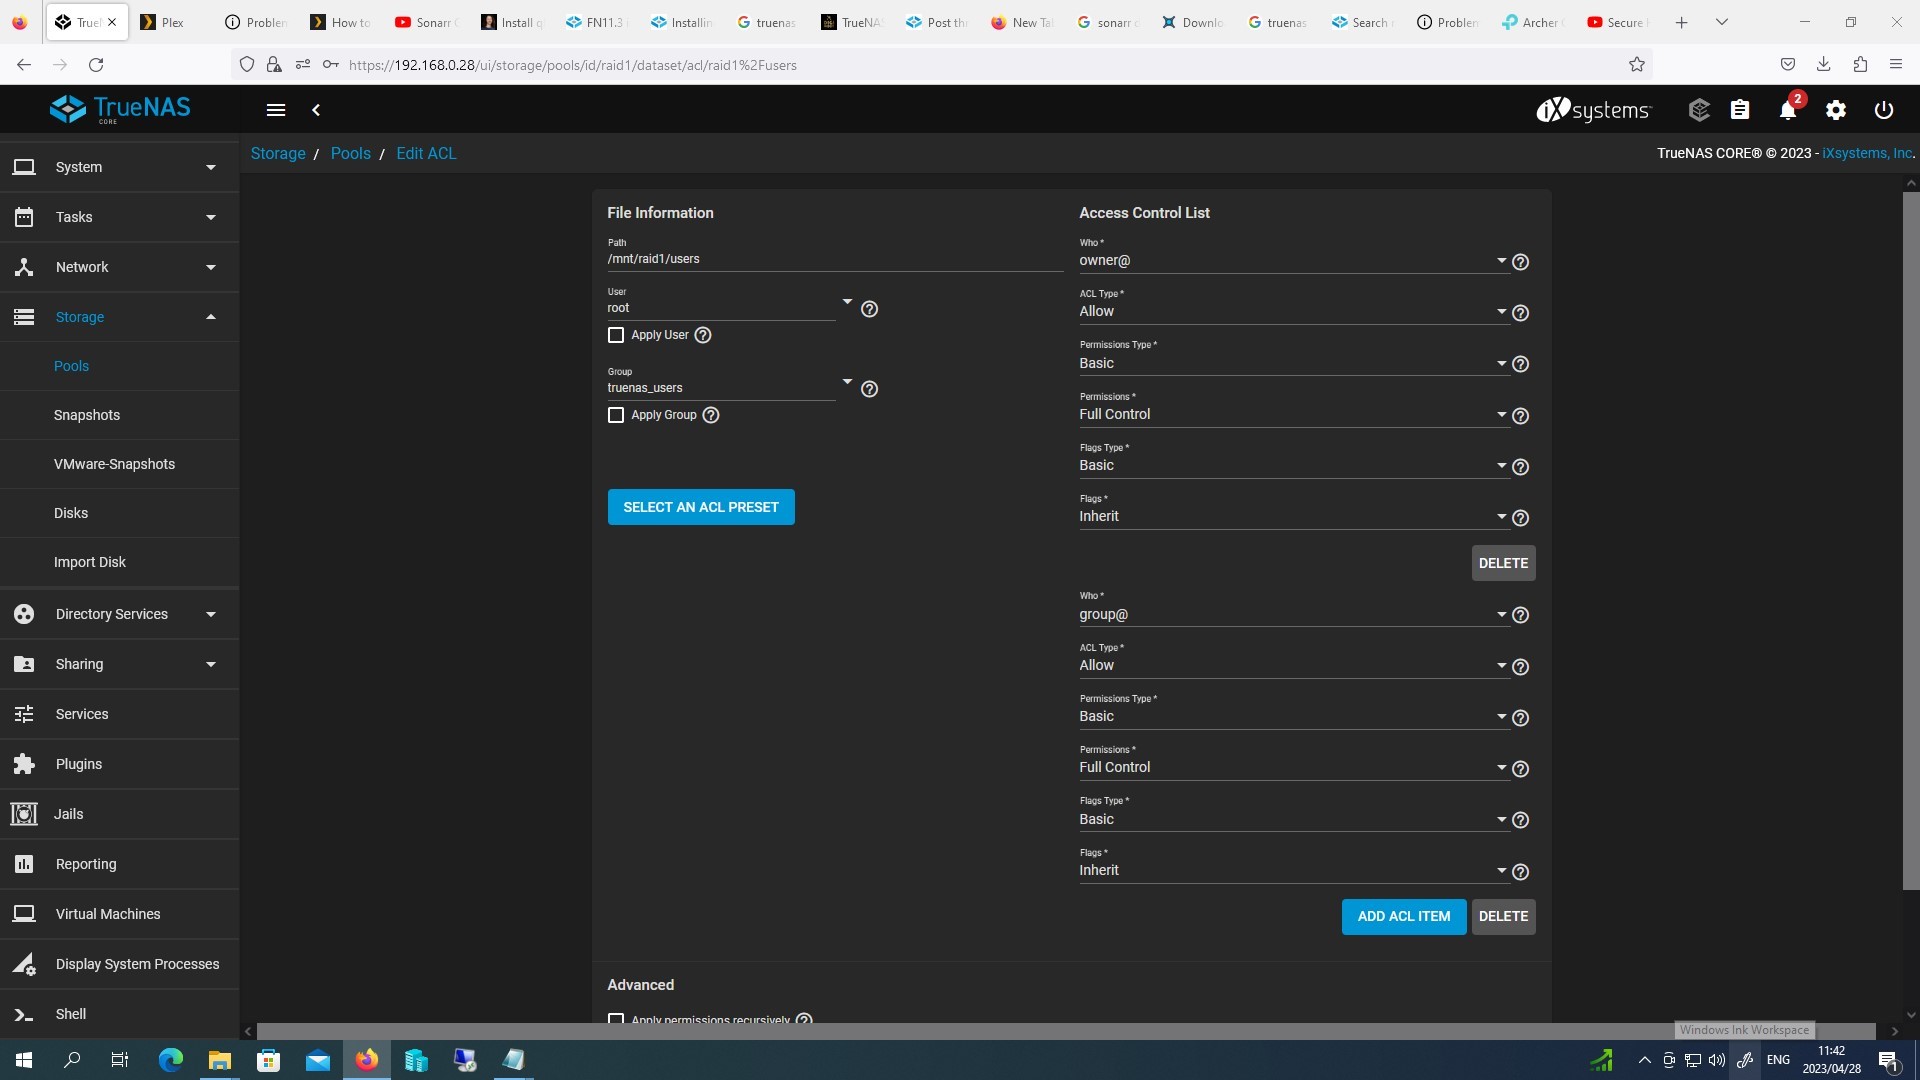The height and width of the screenshot is (1080, 1920).
Task: Open group@ Flags Inherit dropdown
Action: (1293, 870)
